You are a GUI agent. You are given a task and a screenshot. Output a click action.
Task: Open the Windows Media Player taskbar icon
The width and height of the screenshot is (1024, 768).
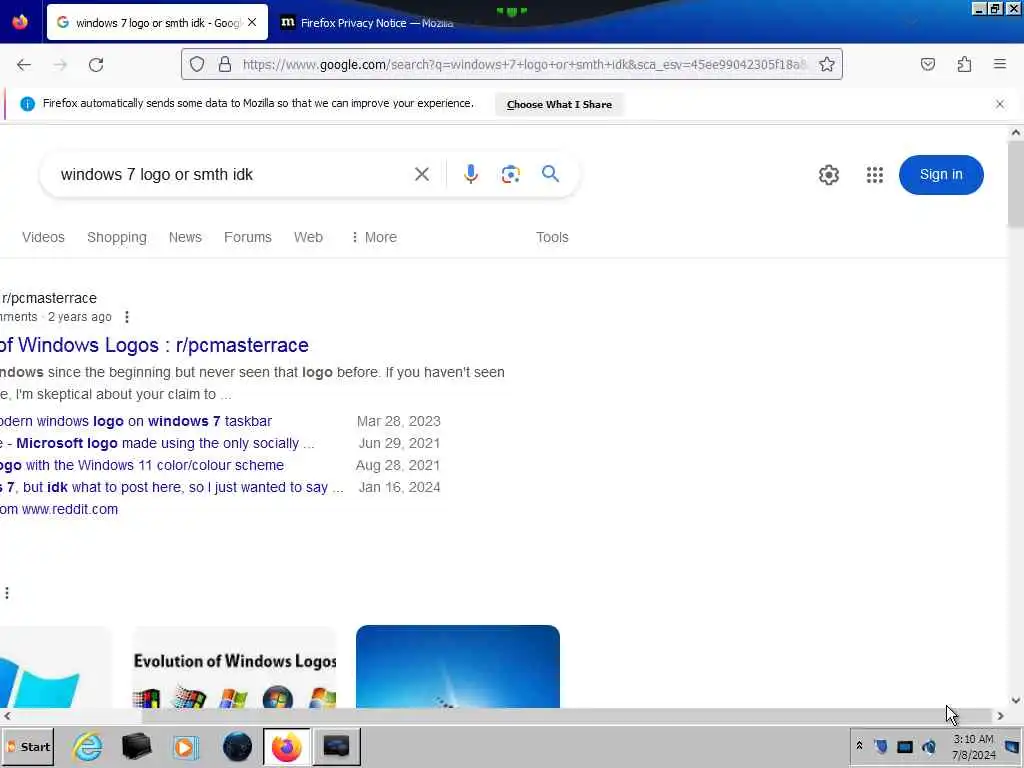(x=185, y=746)
